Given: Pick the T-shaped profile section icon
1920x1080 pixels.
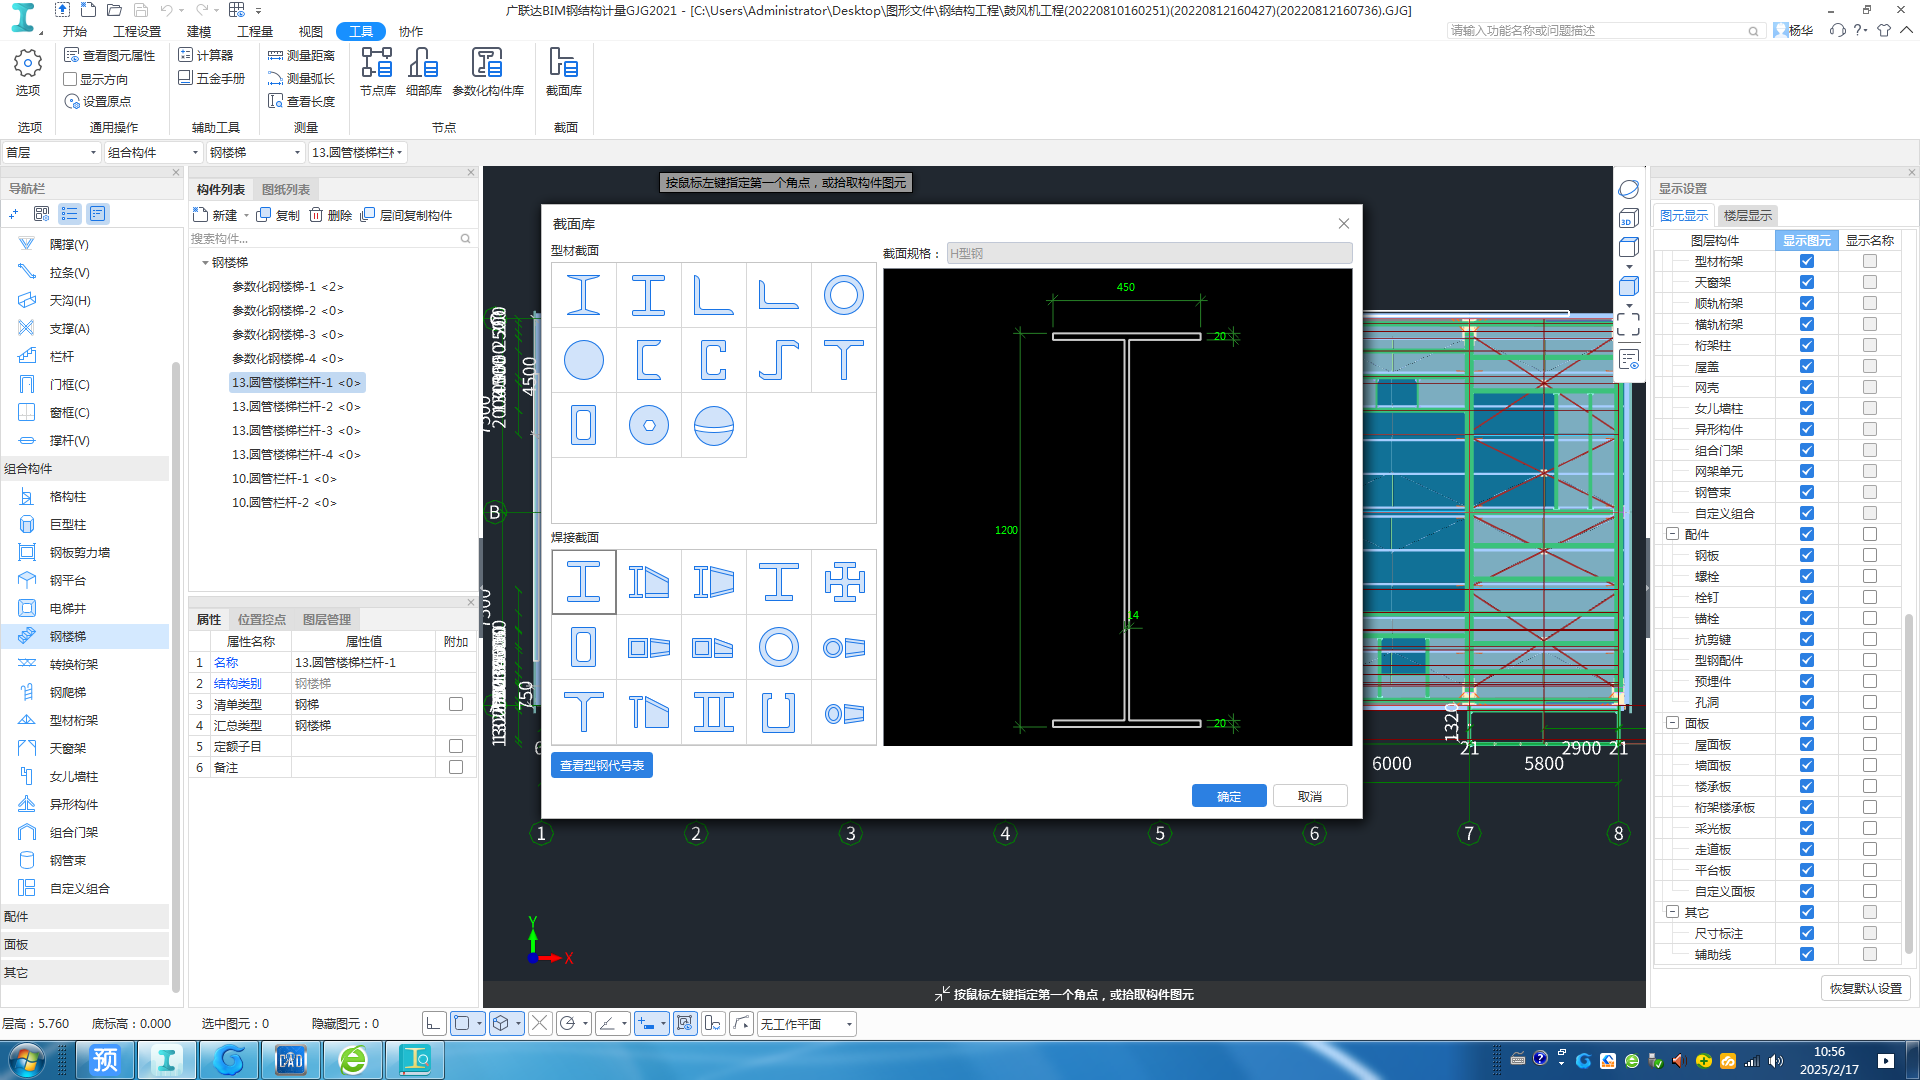Looking at the screenshot, I should point(843,360).
